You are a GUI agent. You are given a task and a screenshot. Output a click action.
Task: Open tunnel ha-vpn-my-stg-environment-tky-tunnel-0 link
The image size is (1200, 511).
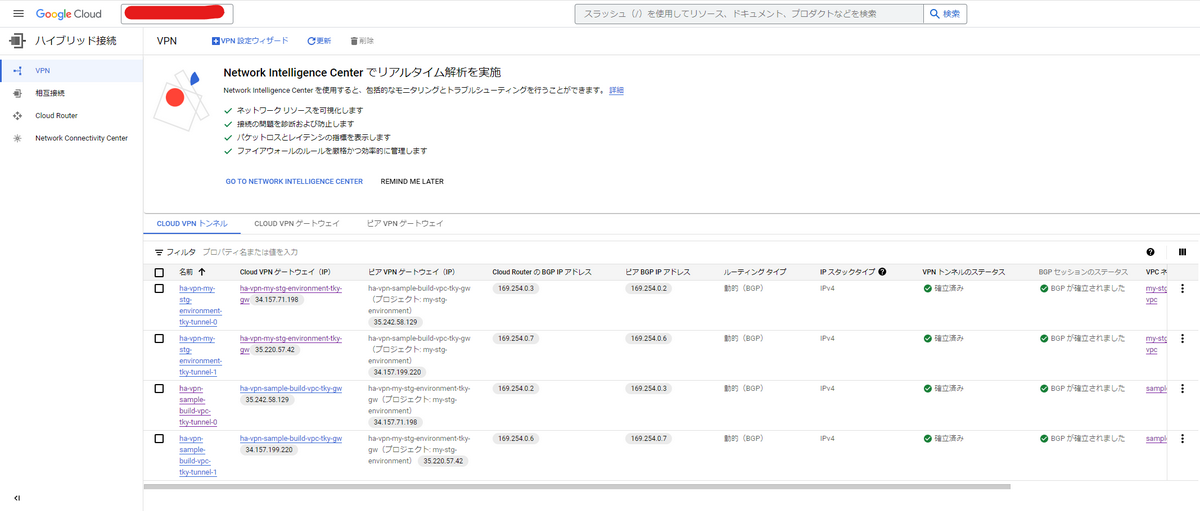coord(198,305)
